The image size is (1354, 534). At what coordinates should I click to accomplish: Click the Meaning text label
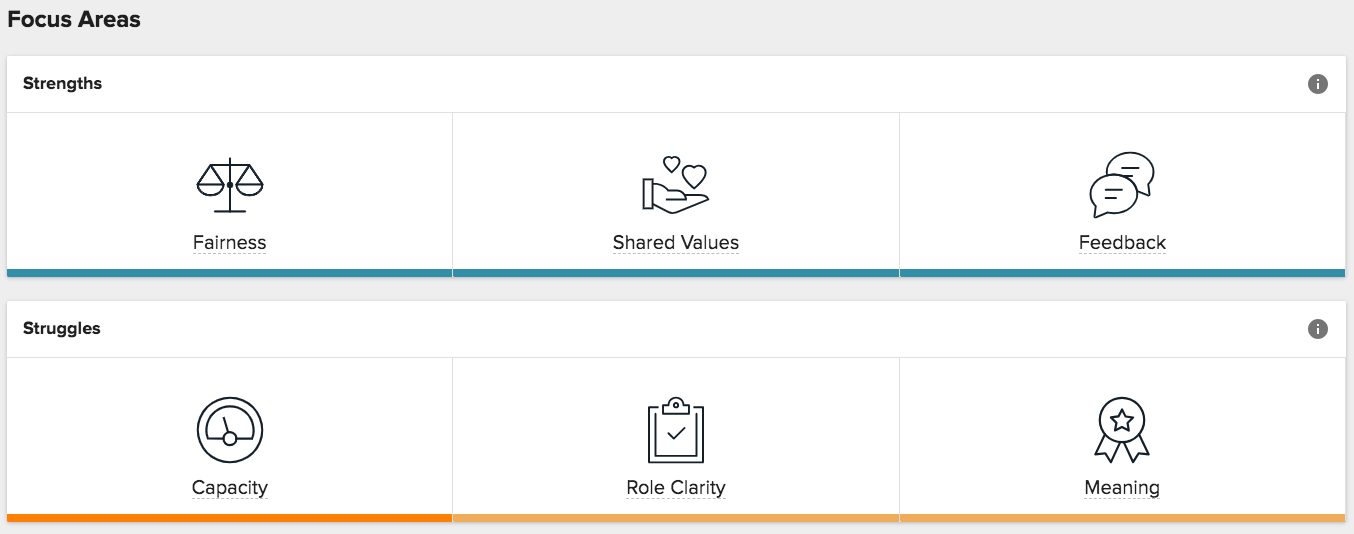pyautogui.click(x=1122, y=488)
